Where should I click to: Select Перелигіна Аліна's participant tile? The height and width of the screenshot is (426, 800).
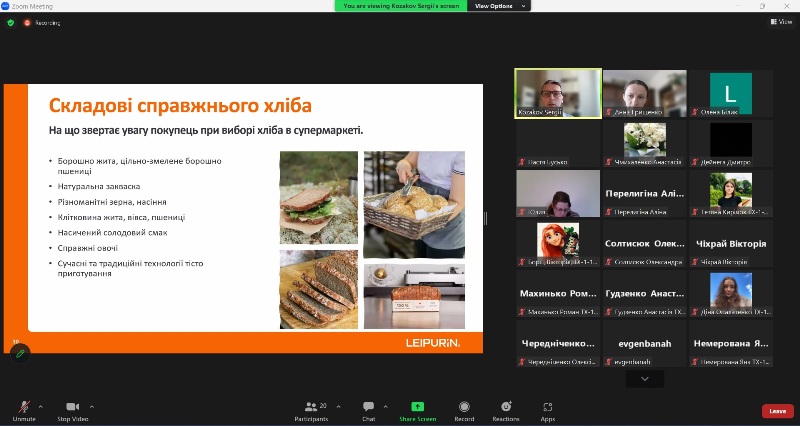pyautogui.click(x=645, y=193)
